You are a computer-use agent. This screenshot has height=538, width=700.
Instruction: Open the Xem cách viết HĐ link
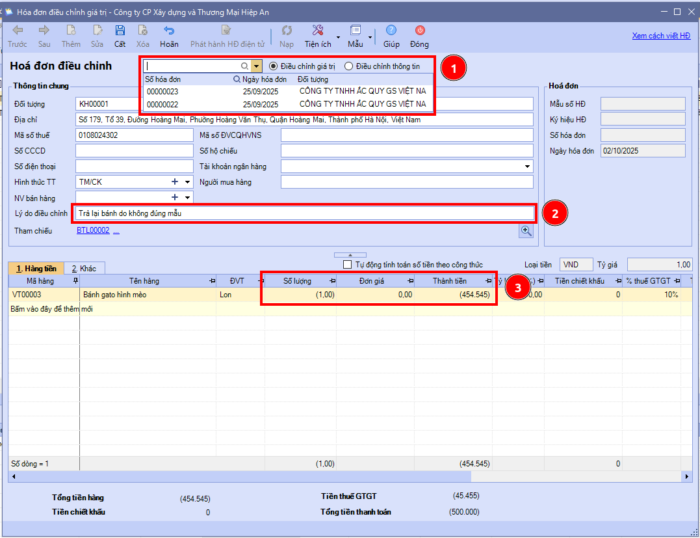[660, 35]
